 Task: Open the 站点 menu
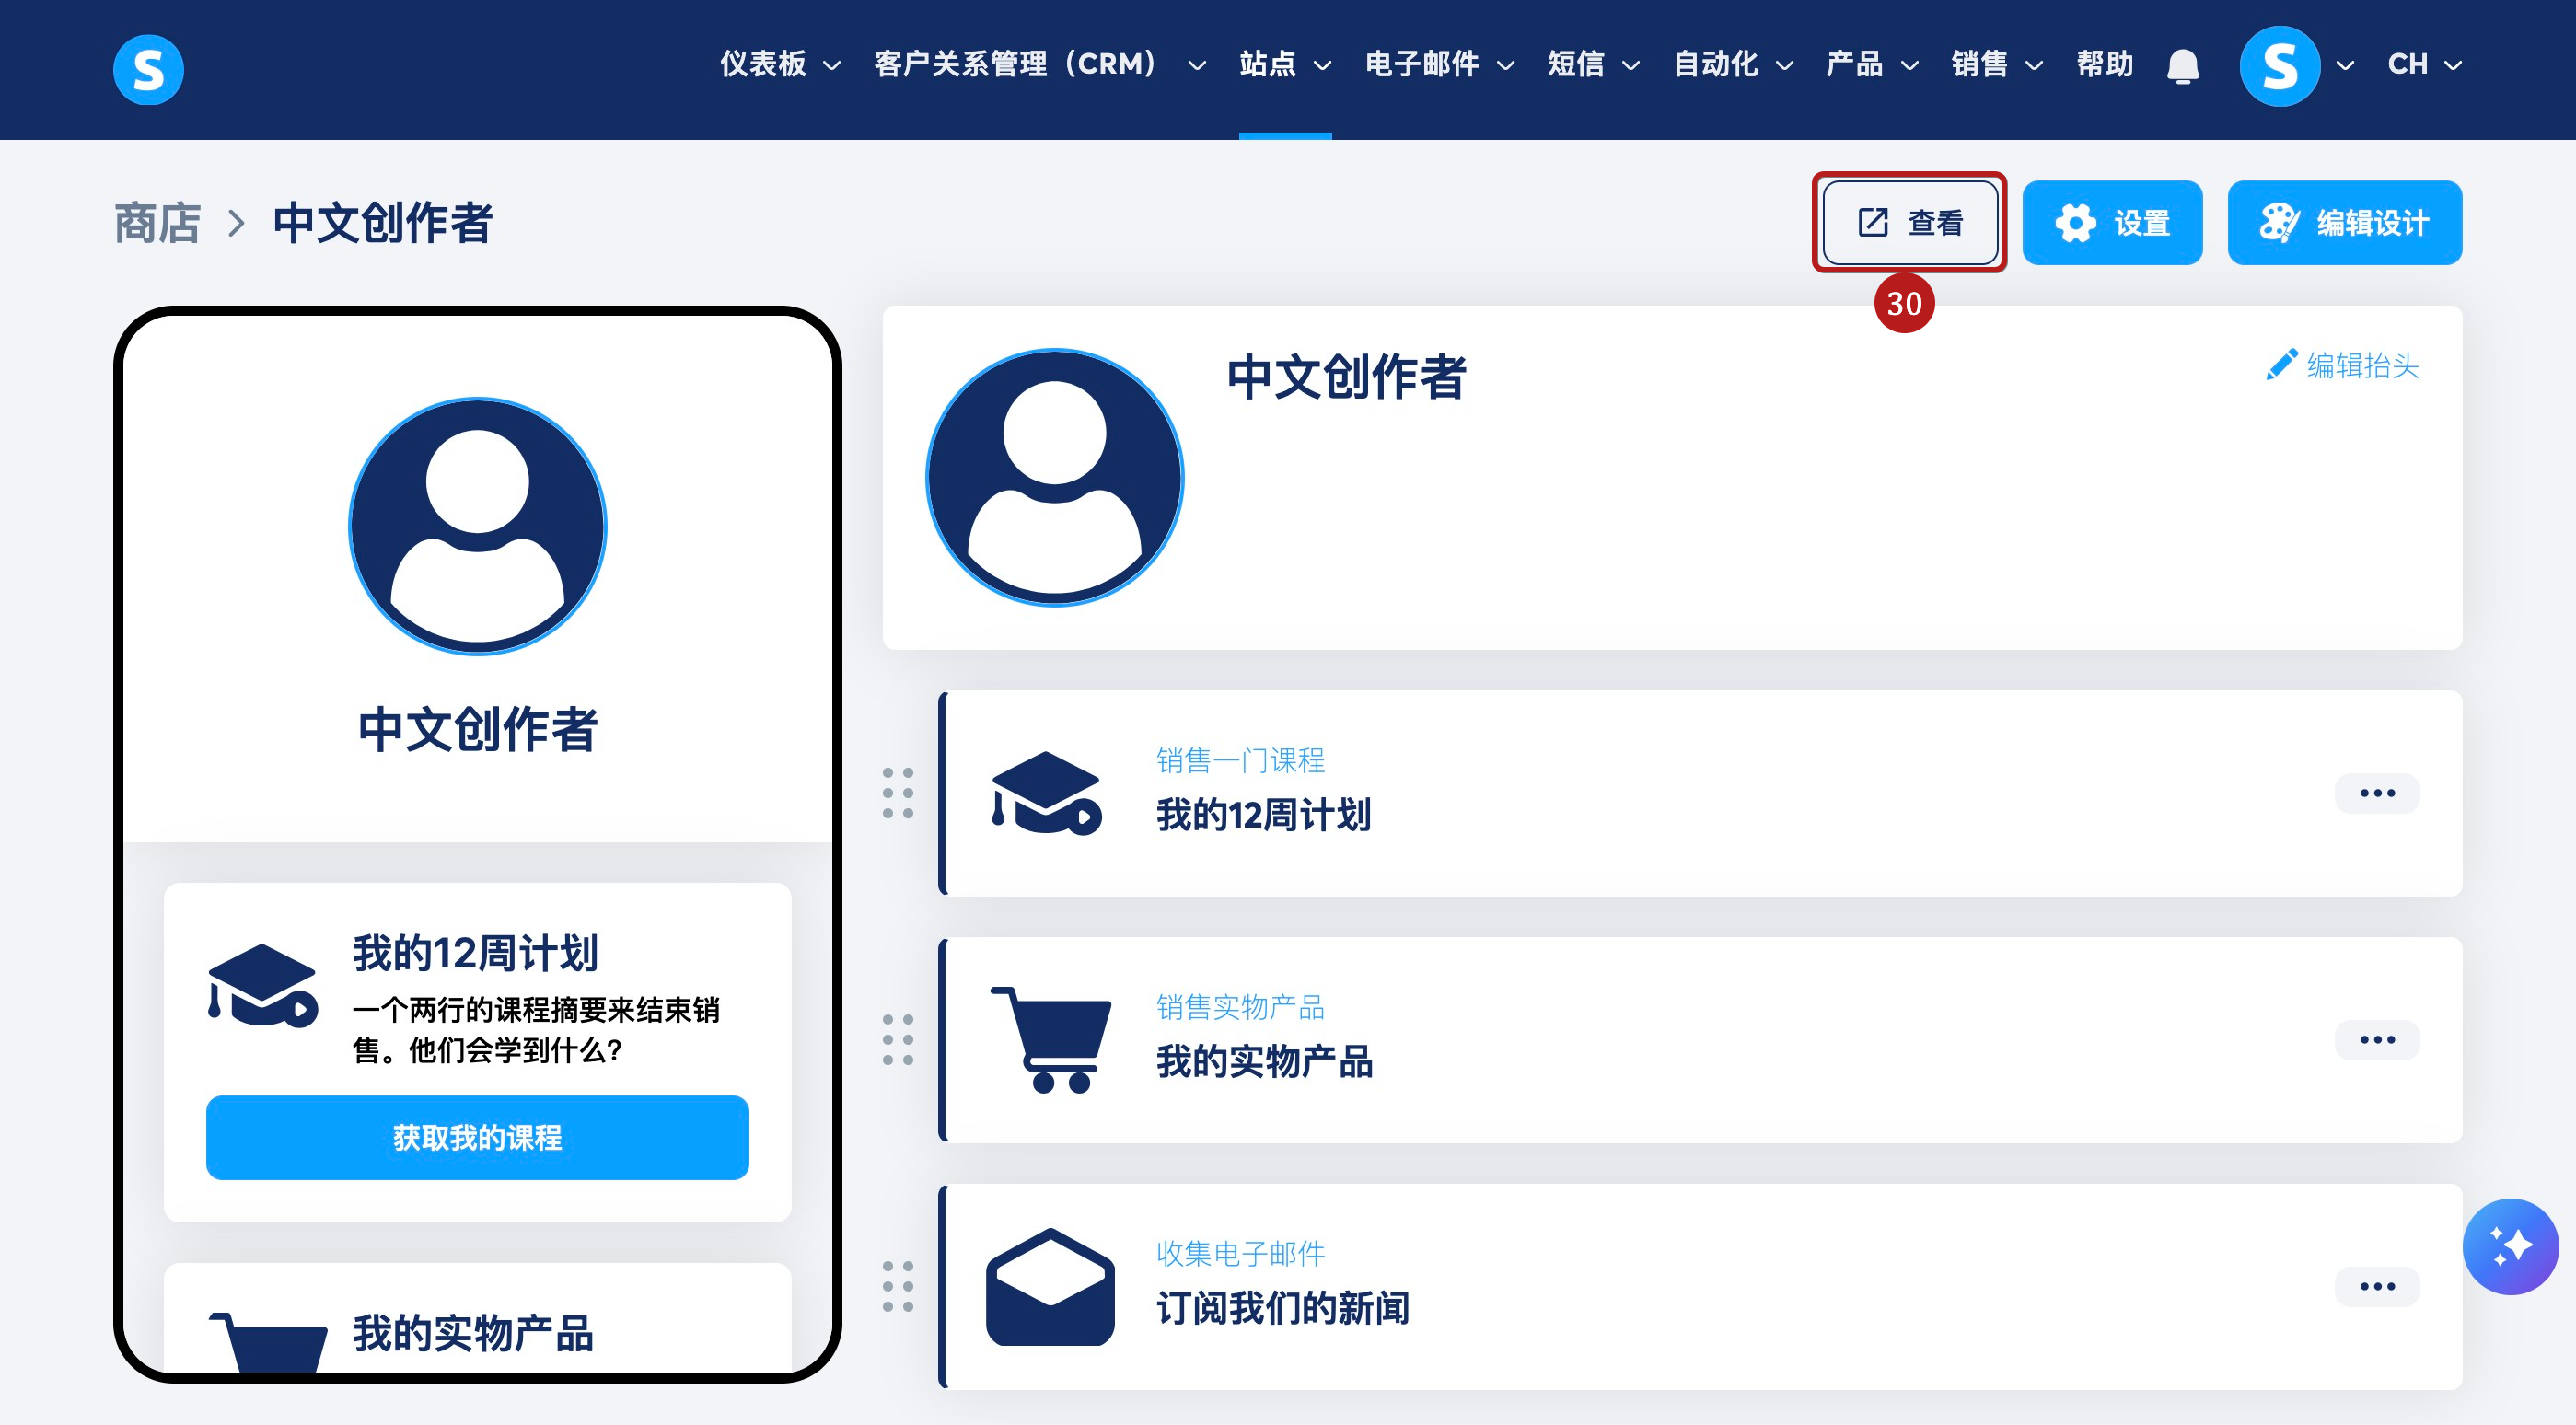pos(1284,65)
